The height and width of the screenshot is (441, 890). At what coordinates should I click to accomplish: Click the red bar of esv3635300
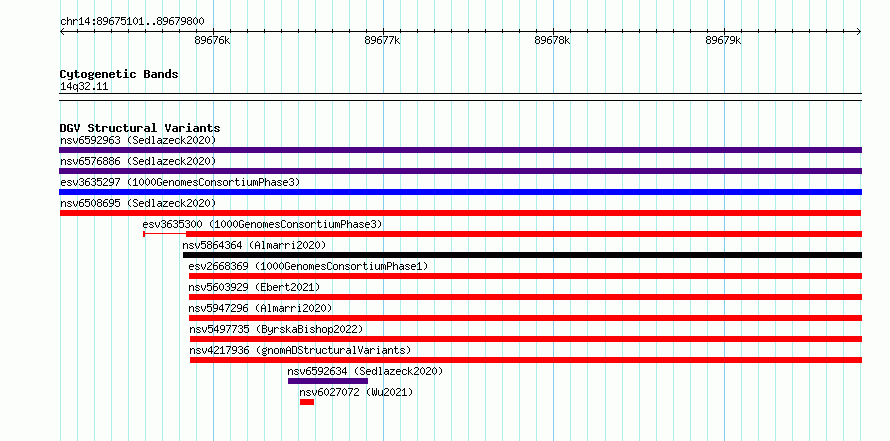502,234
